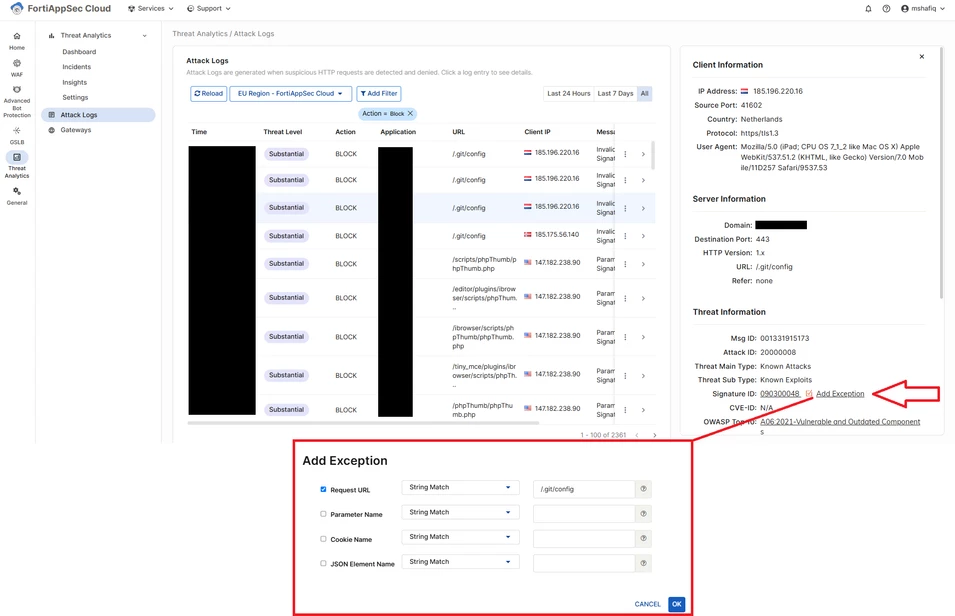955x616 pixels.
Task: Click help icon beside Parameter Name field
Action: coord(643,514)
